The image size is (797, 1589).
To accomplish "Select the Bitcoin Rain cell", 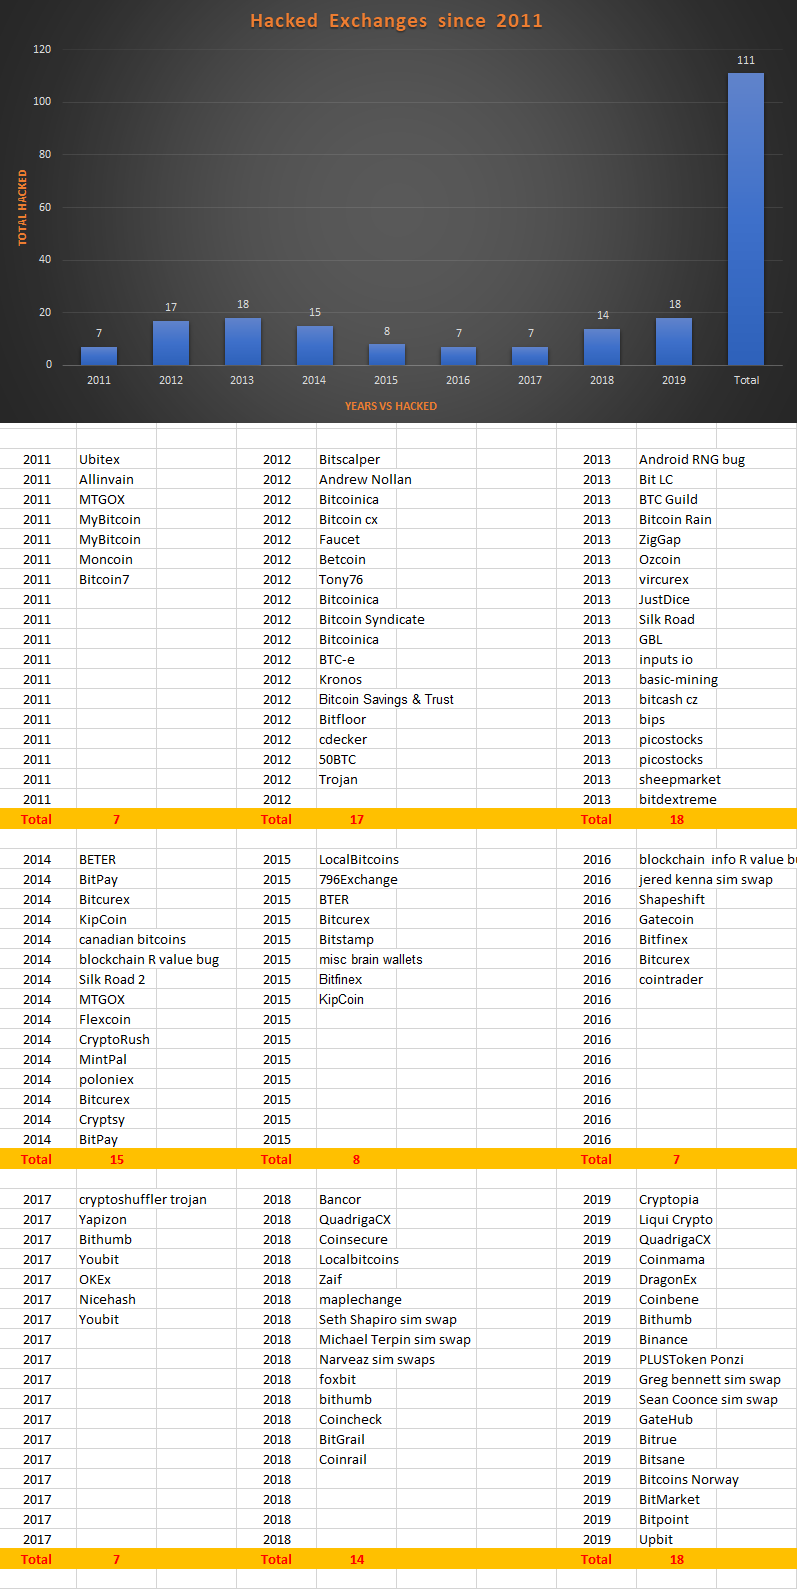I will pos(675,519).
